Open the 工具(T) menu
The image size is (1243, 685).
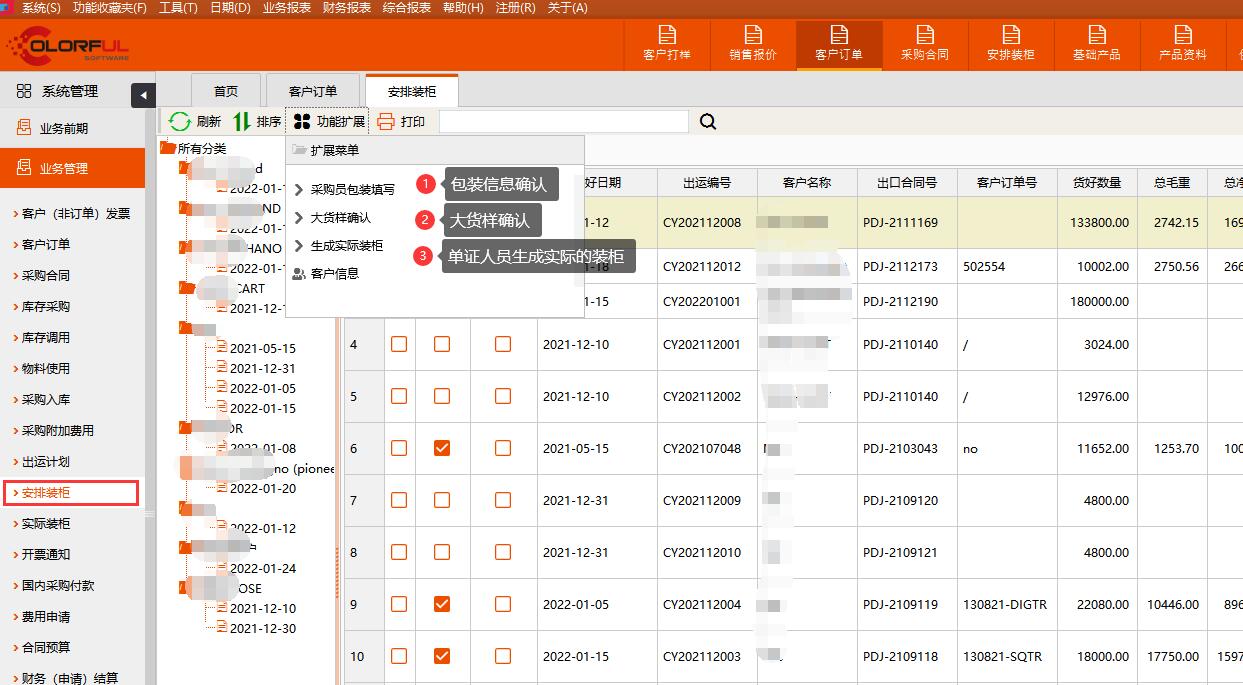point(178,8)
